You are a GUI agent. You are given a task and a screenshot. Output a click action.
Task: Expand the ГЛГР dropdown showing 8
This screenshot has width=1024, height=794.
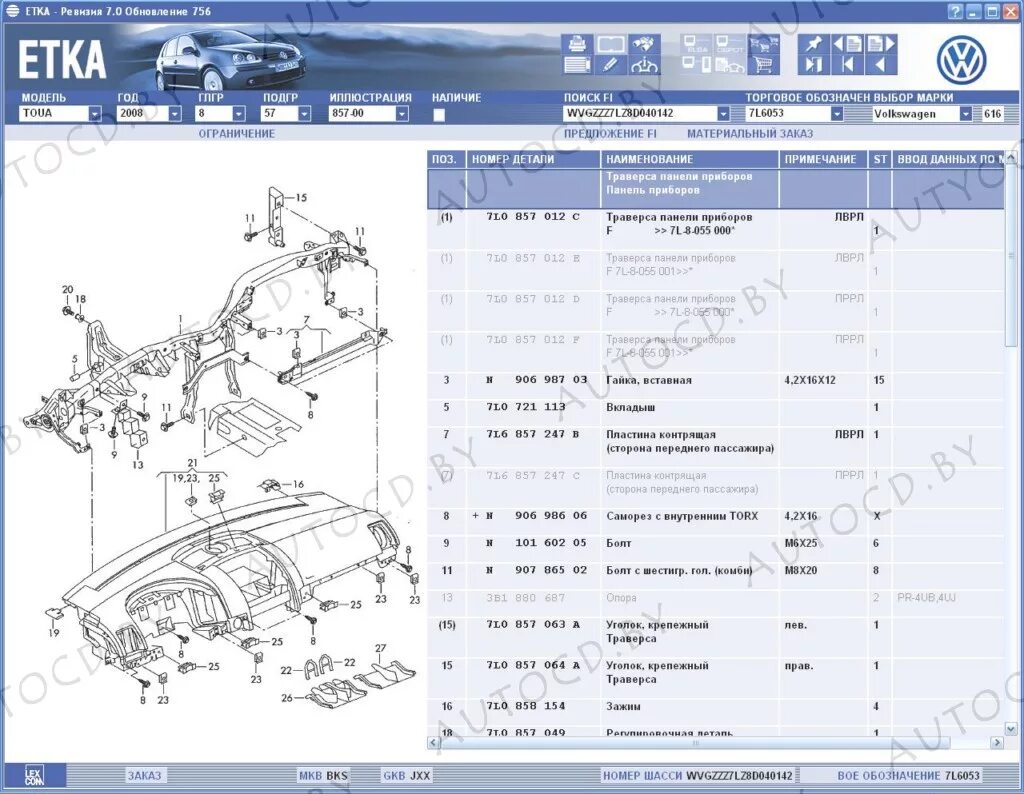pyautogui.click(x=239, y=114)
